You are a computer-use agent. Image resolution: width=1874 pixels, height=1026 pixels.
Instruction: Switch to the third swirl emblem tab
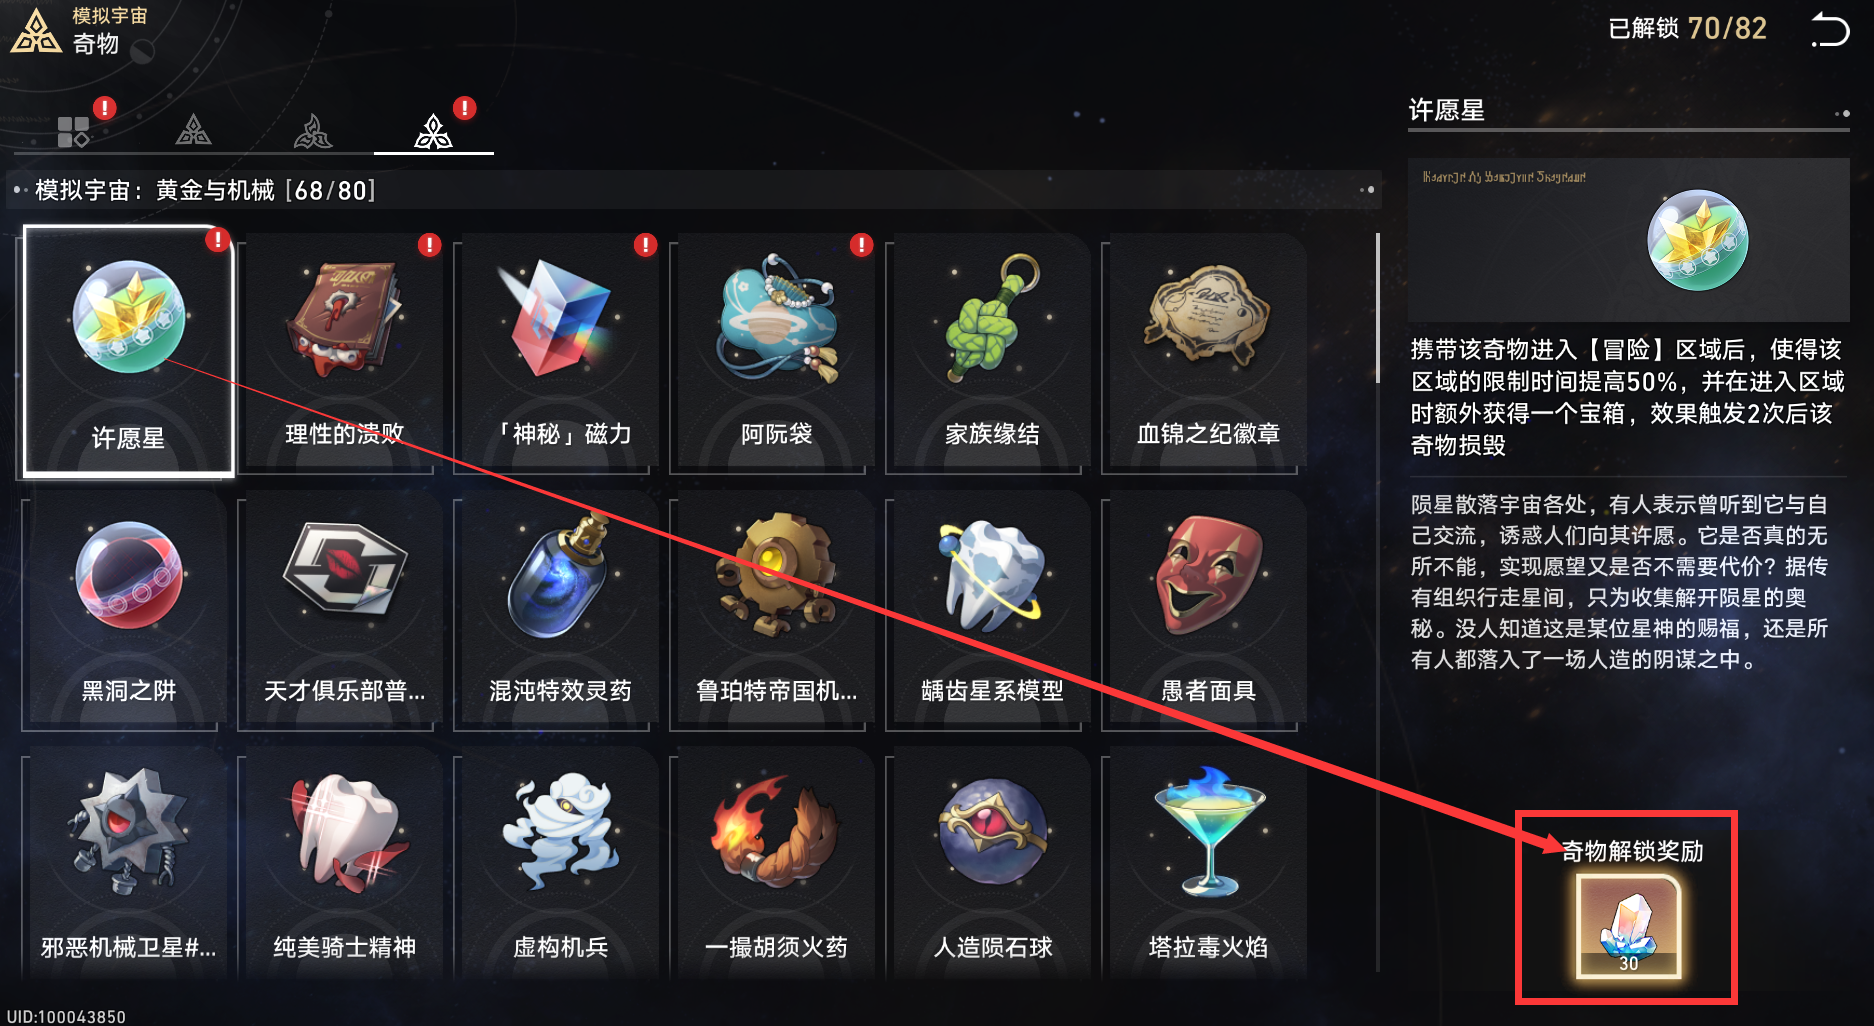313,131
